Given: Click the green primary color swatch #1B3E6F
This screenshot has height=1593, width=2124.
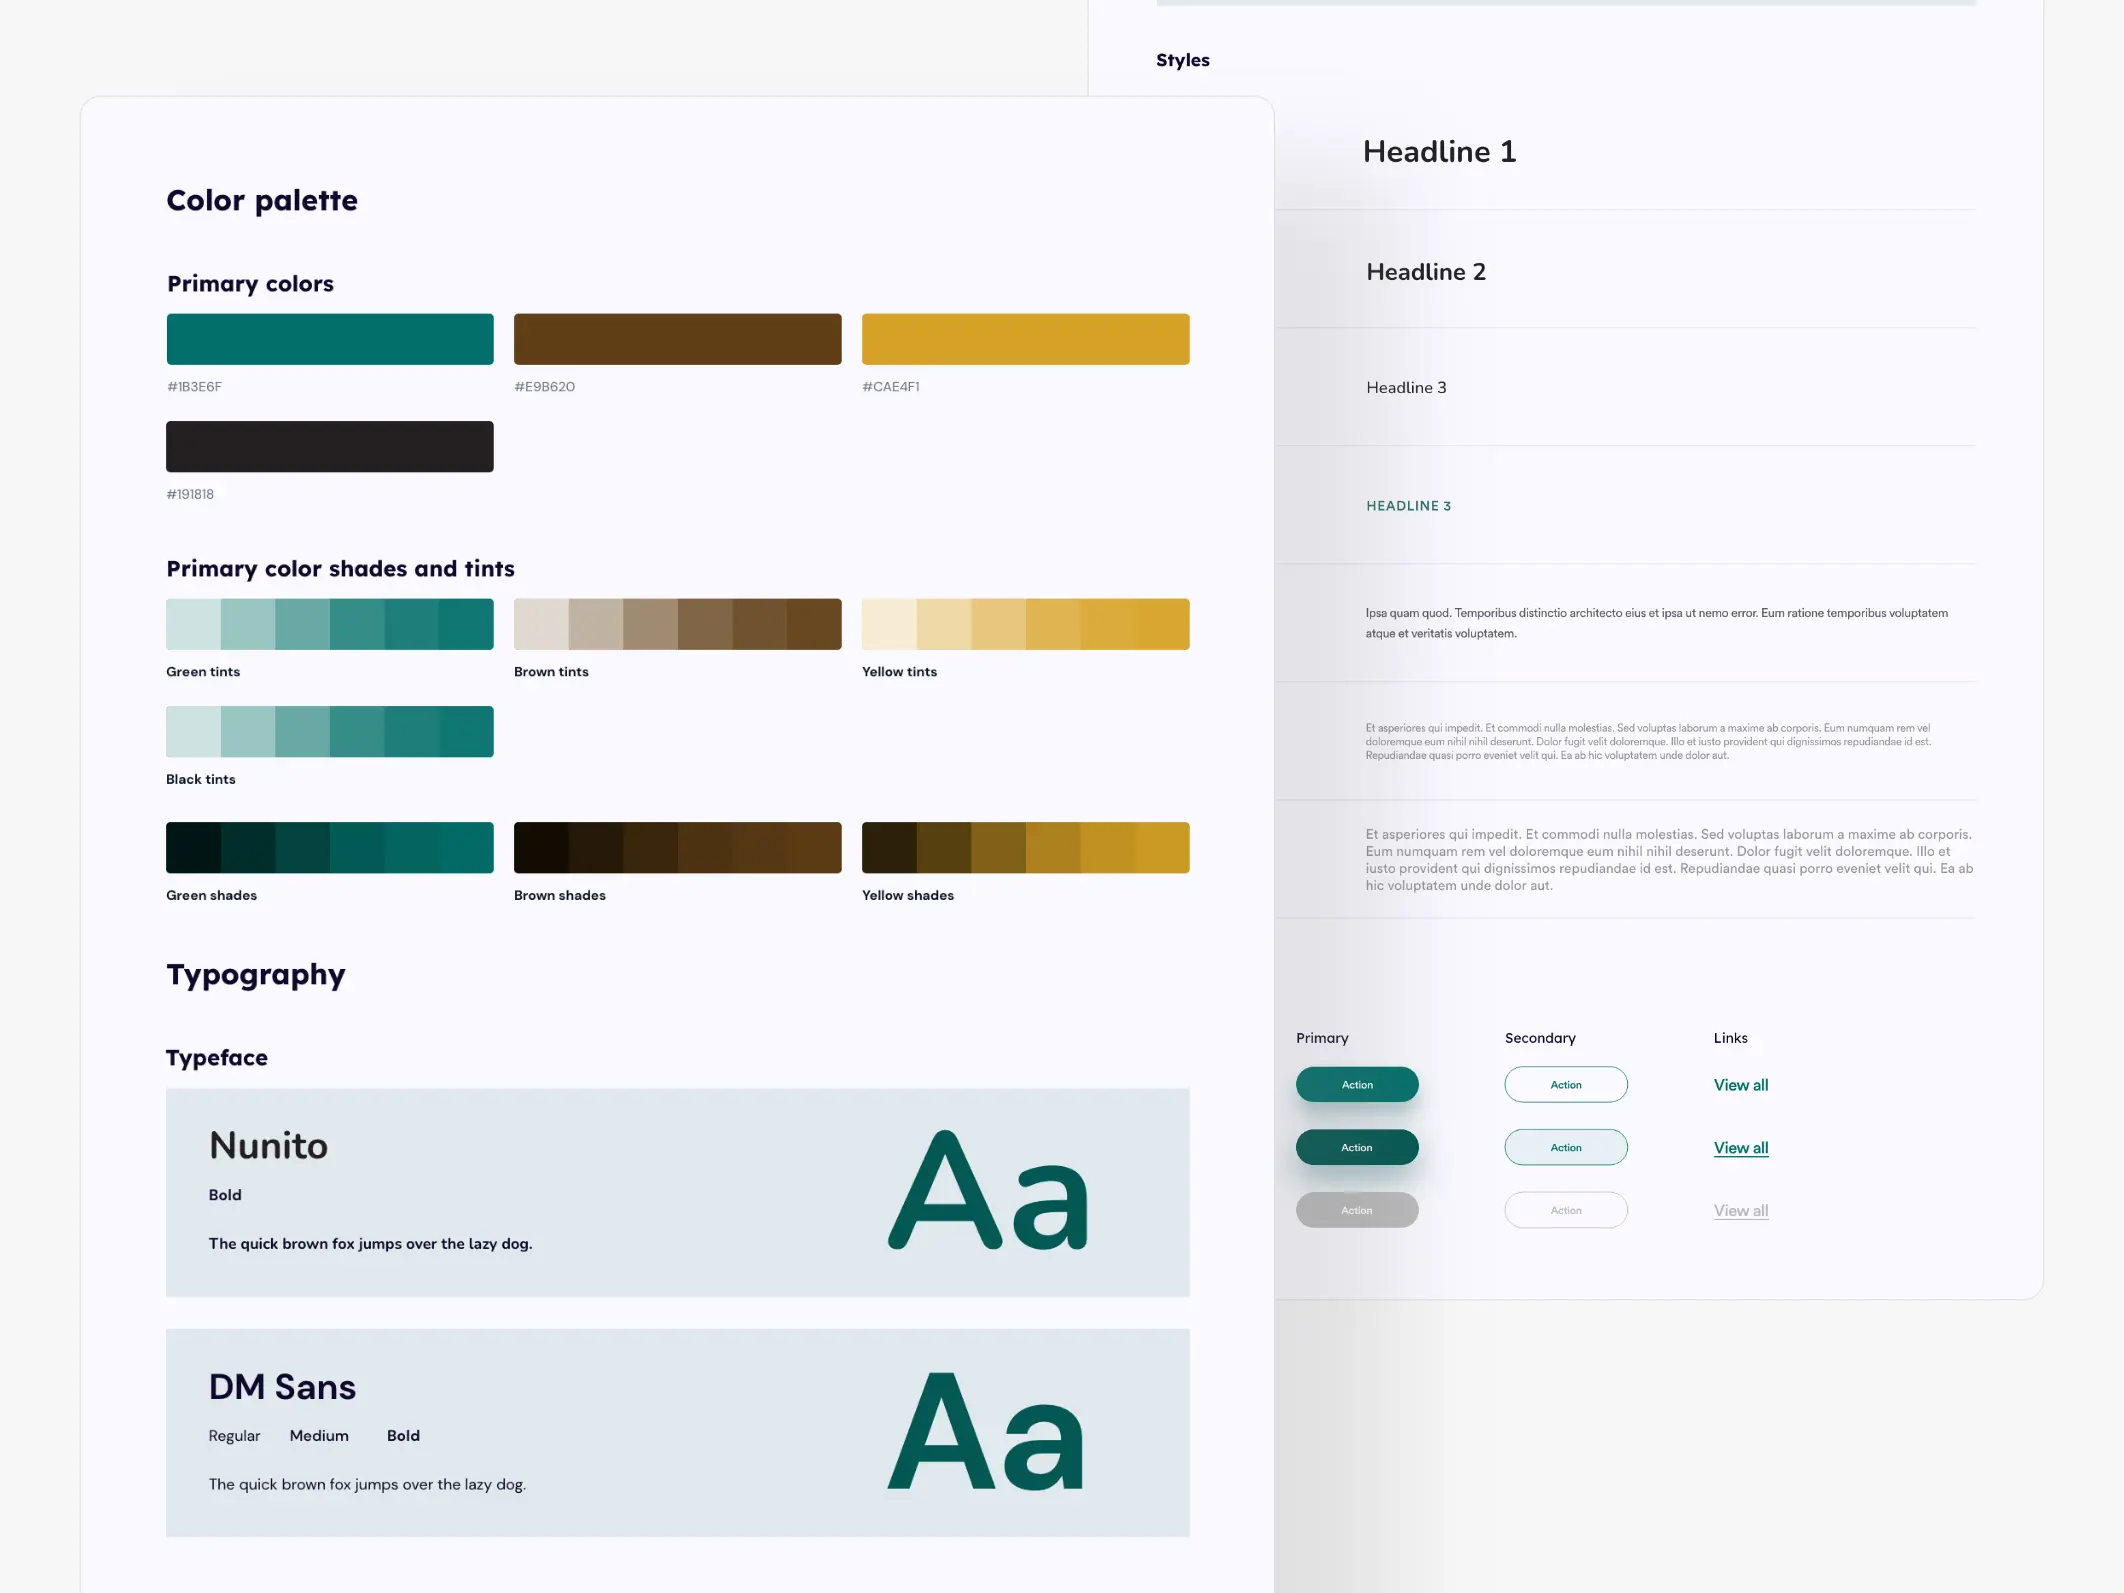Looking at the screenshot, I should coord(329,339).
